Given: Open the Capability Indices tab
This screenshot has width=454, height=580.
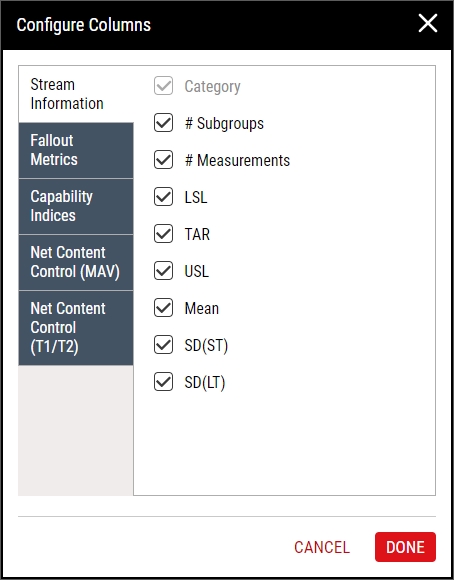Looking at the screenshot, I should tap(76, 206).
